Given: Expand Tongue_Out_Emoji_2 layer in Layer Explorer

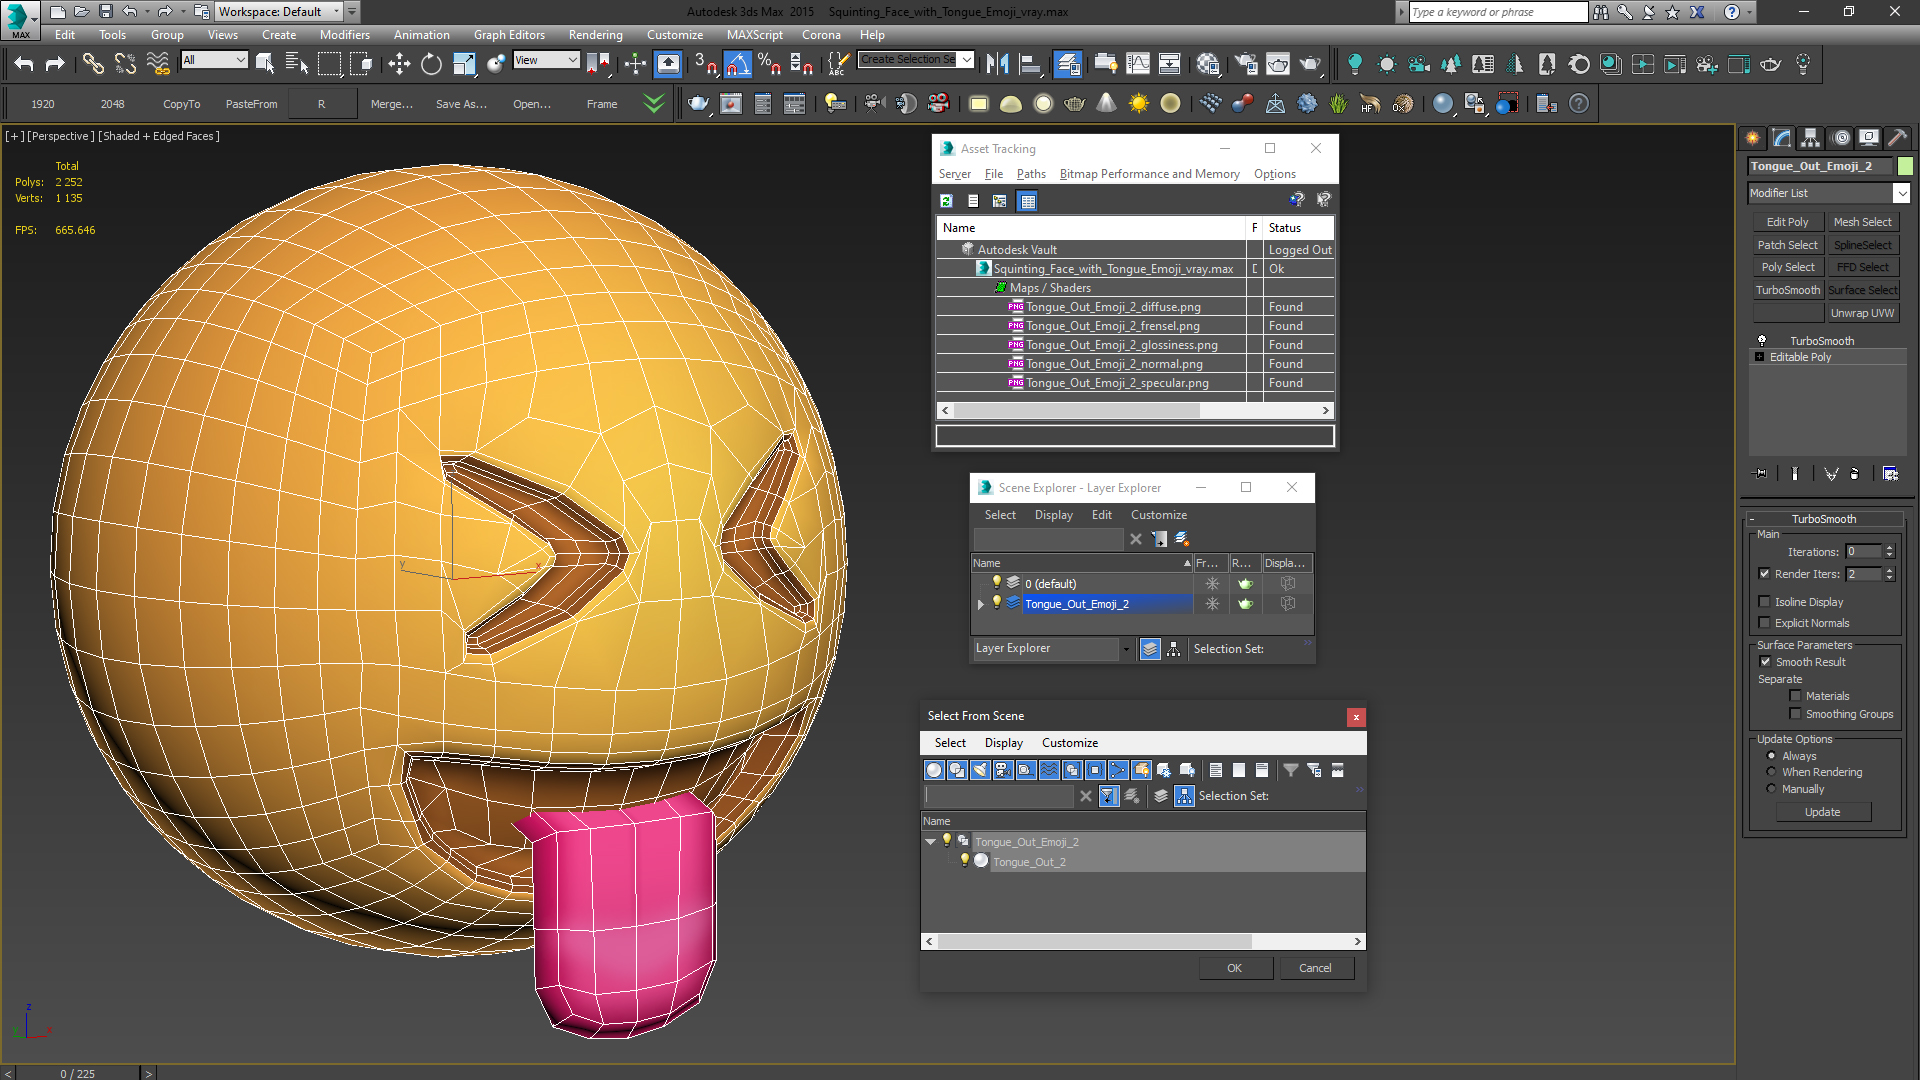Looking at the screenshot, I should point(981,604).
